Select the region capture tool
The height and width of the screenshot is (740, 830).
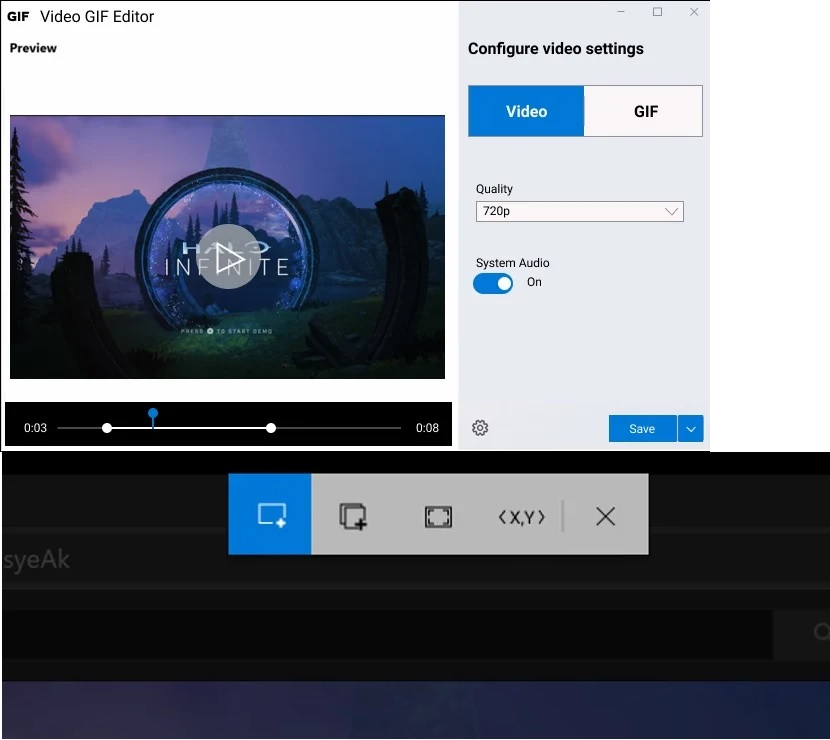(270, 514)
